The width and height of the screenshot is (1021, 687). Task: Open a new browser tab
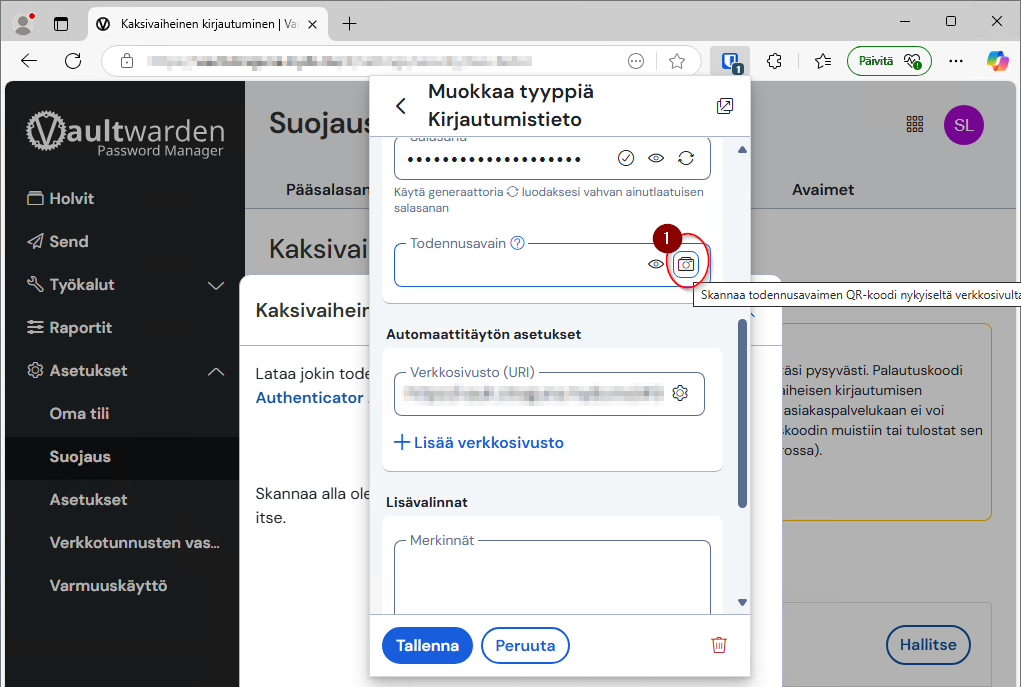click(350, 24)
